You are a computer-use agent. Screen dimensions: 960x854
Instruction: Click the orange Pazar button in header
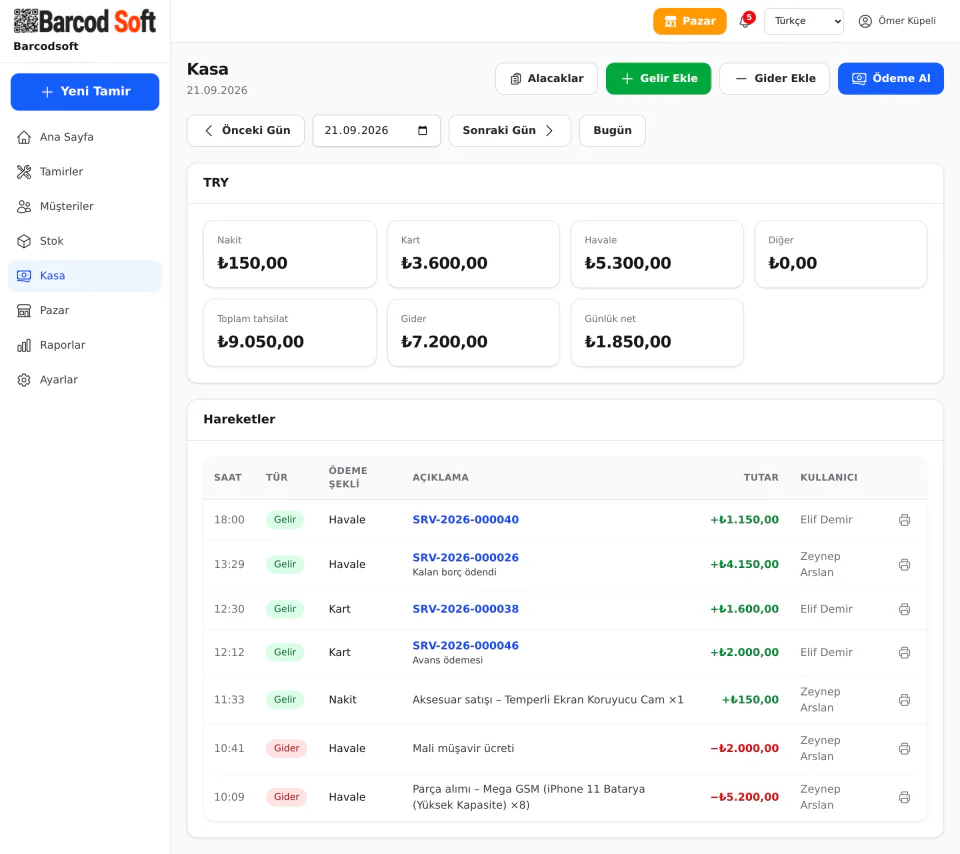click(689, 21)
